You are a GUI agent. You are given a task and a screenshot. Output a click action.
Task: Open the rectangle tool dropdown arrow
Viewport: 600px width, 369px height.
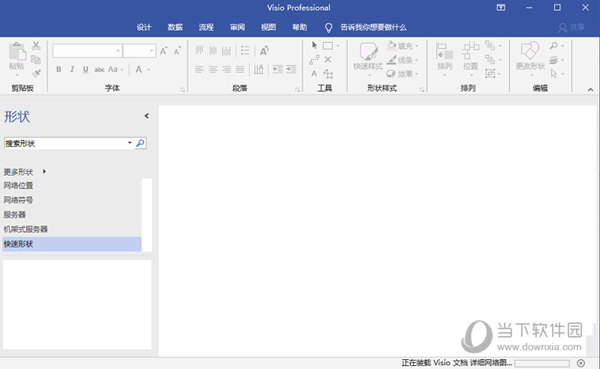pos(338,46)
